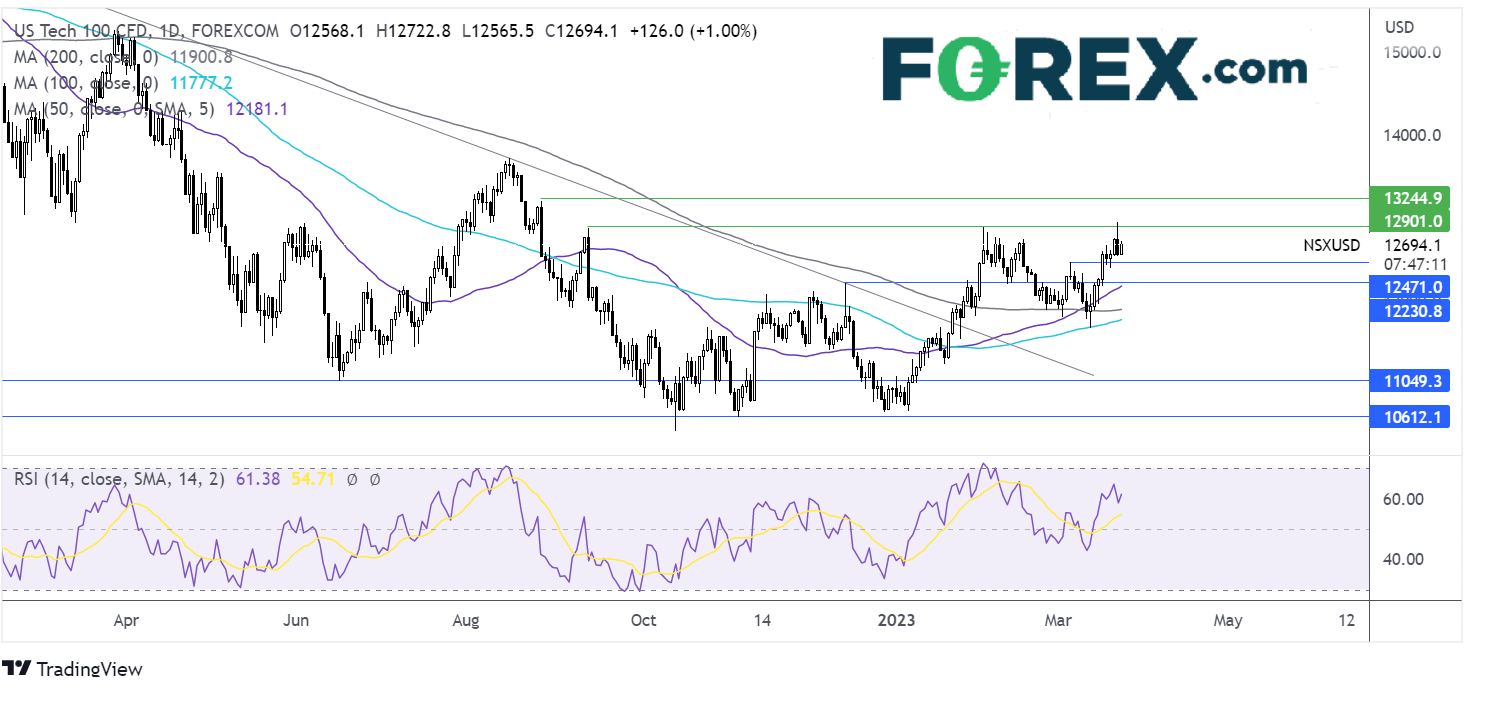Click the May date axis label
This screenshot has width=1490, height=728.
[x=1228, y=620]
